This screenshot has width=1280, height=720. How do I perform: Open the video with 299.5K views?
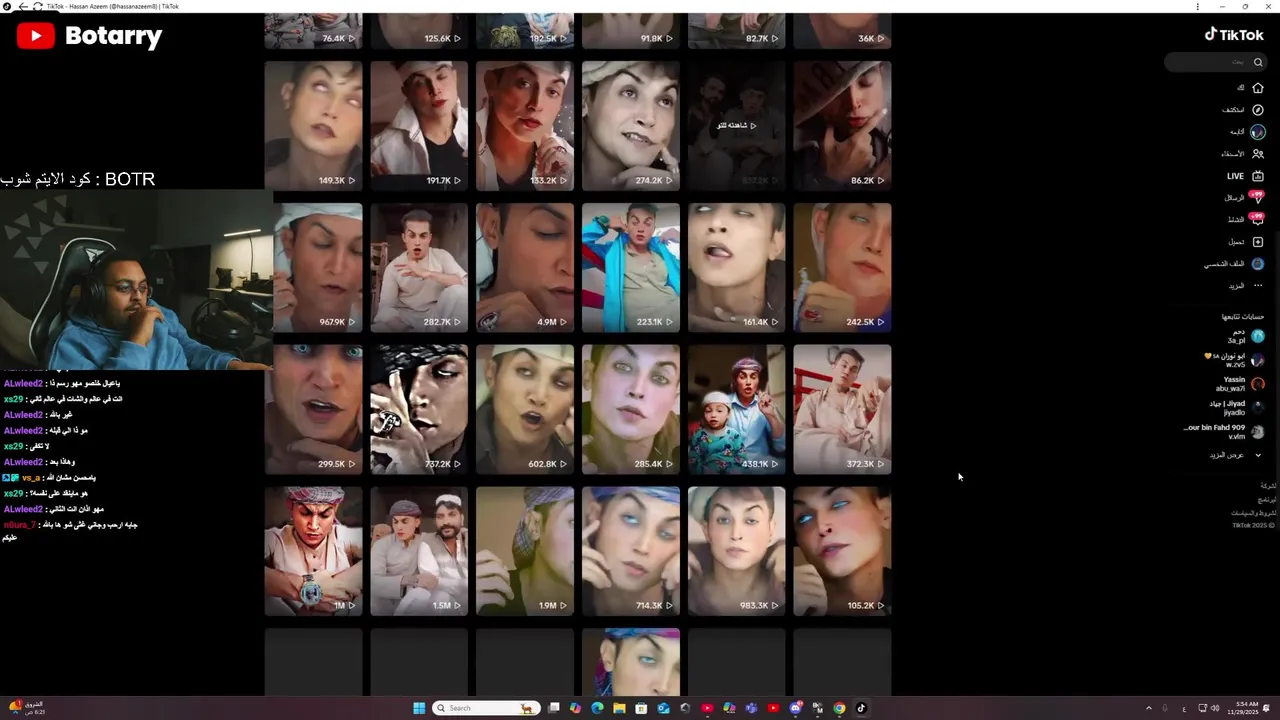point(313,409)
